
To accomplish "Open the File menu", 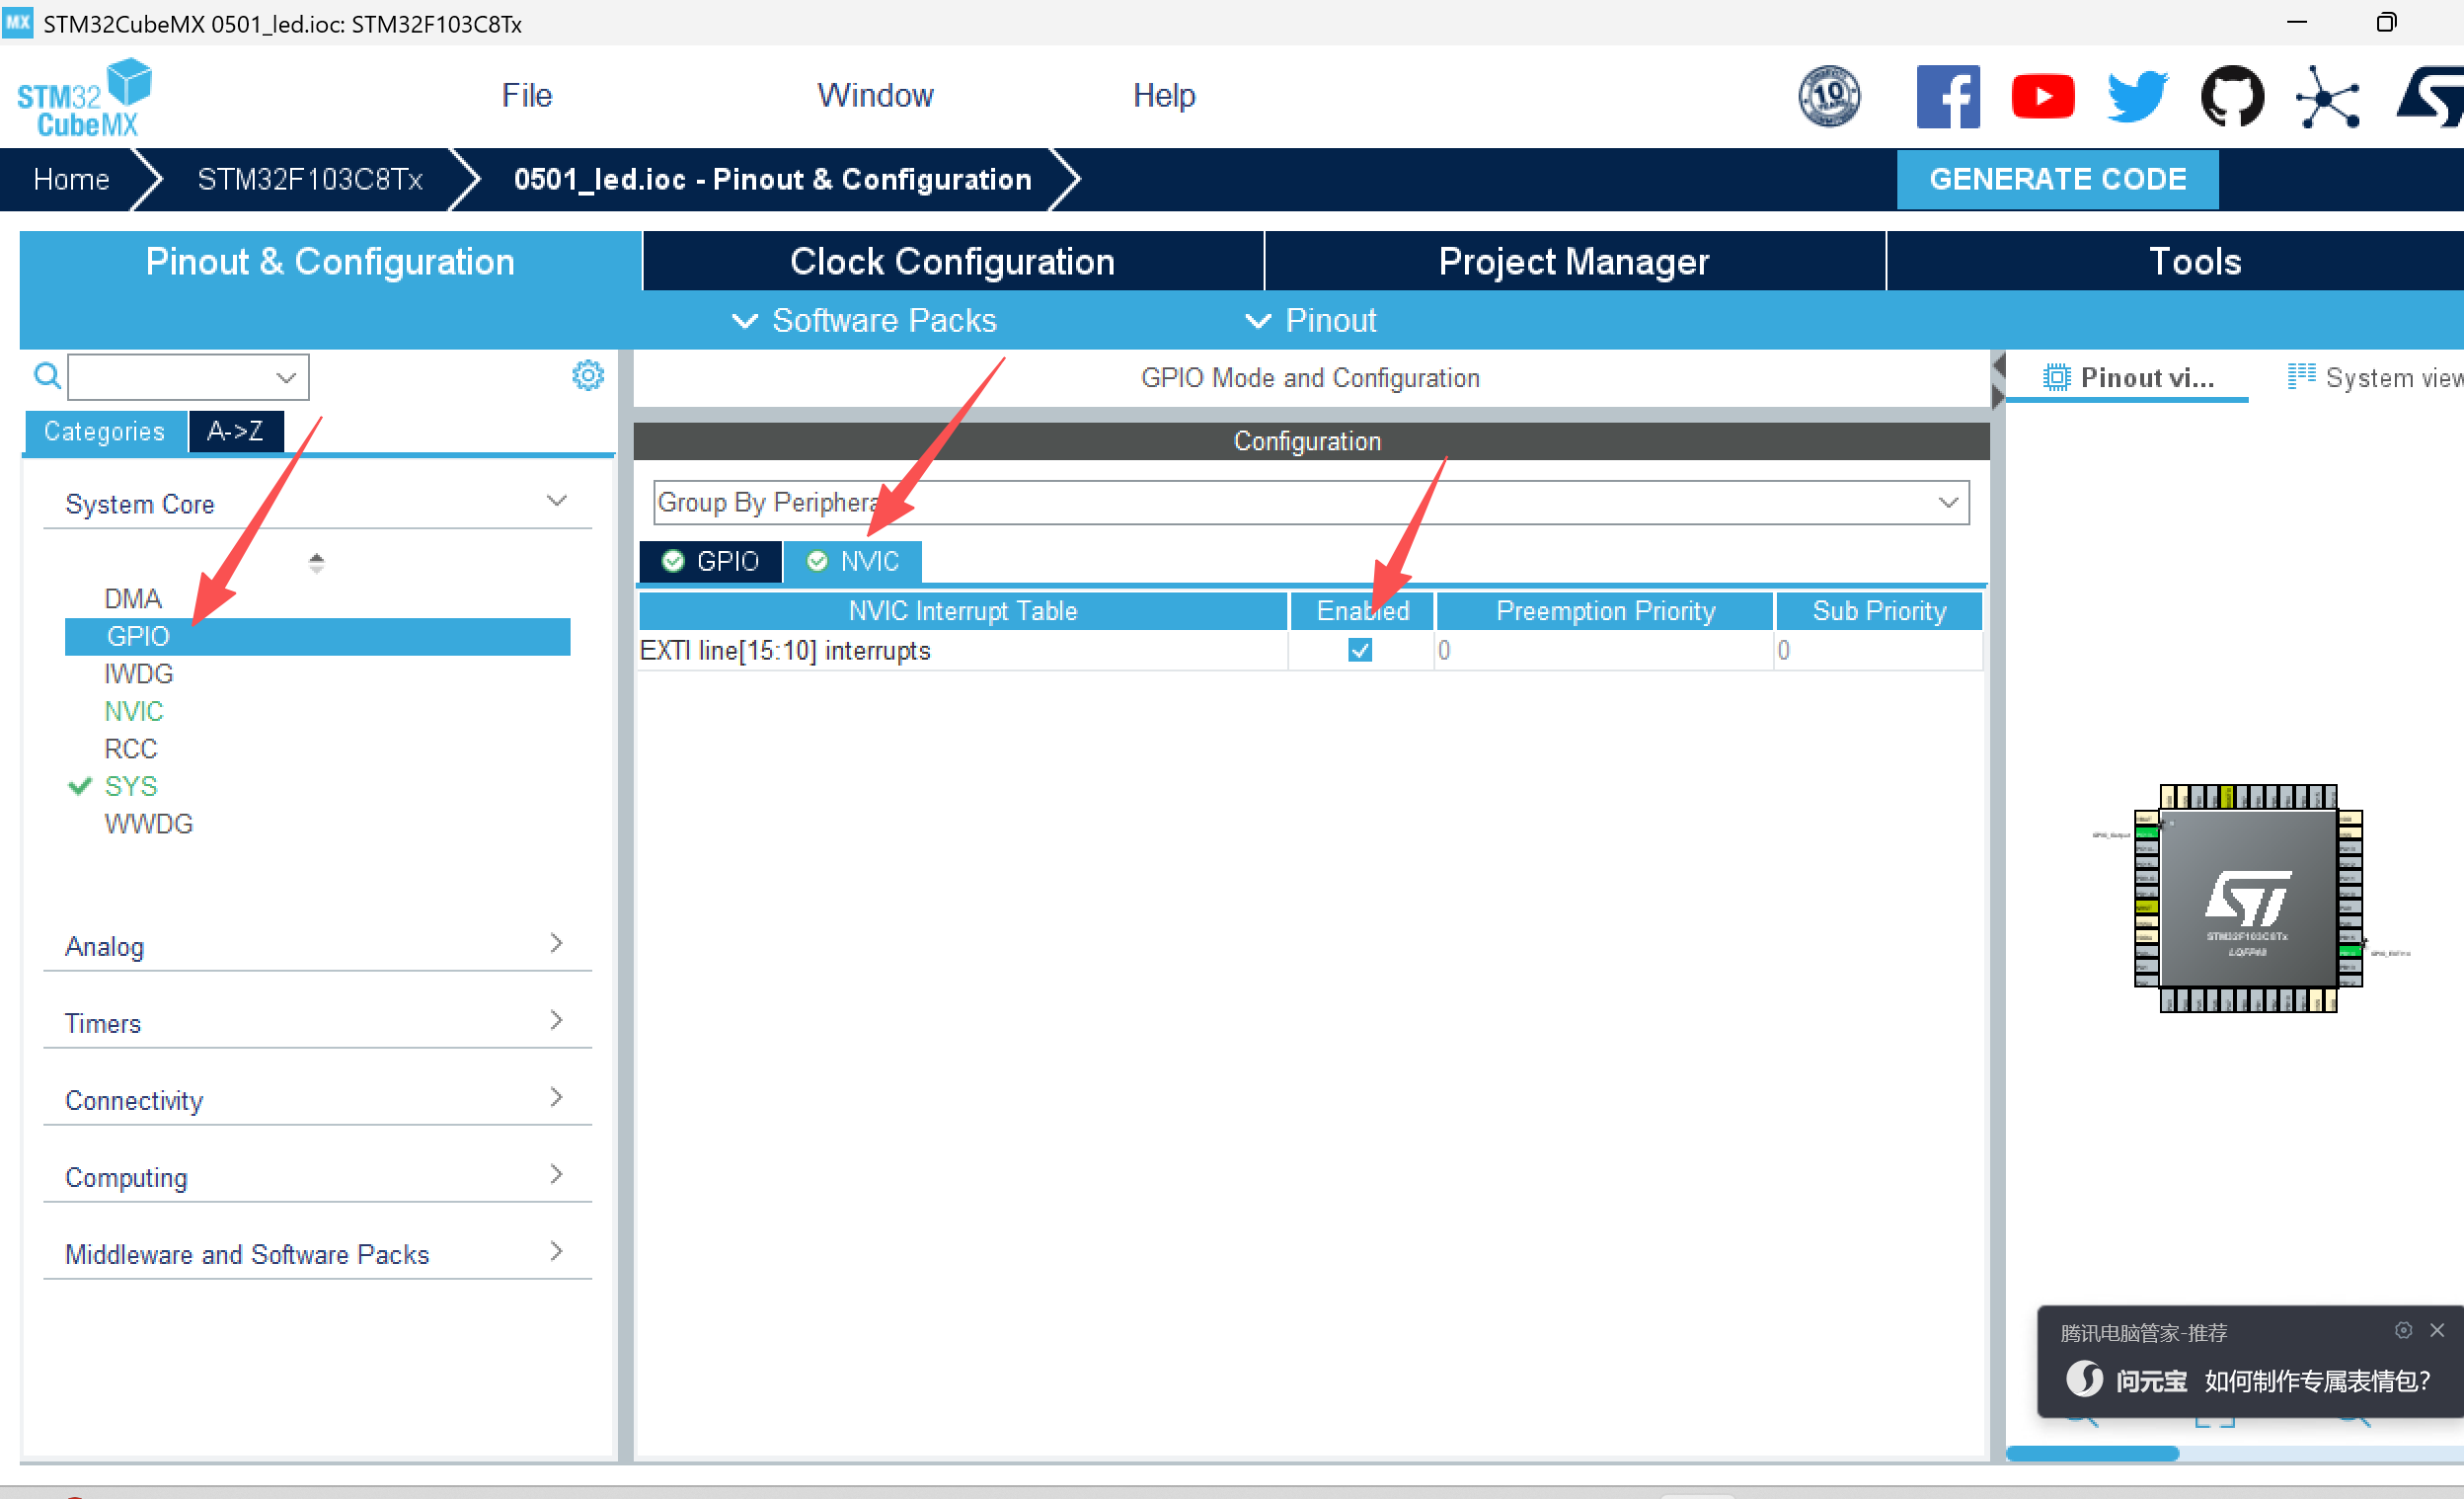I will 526,95.
